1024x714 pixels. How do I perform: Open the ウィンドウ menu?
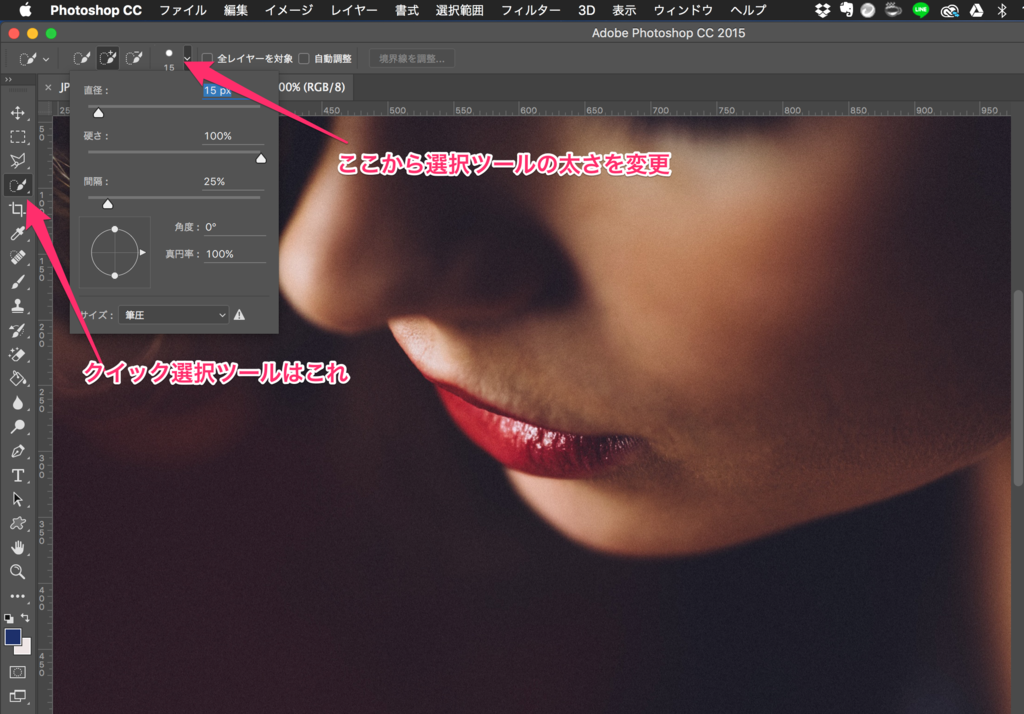point(683,10)
